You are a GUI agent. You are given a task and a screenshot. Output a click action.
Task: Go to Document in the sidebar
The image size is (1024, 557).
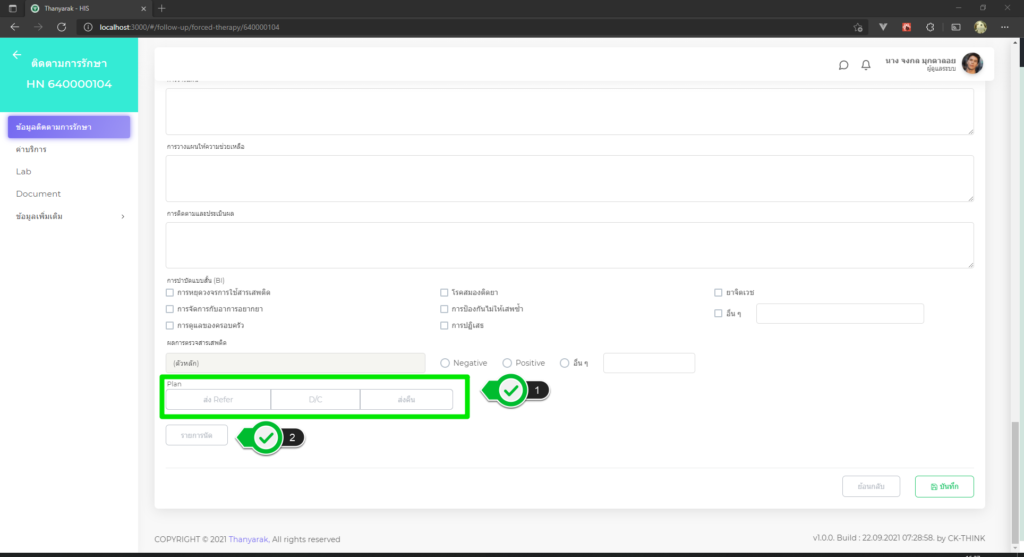click(38, 194)
